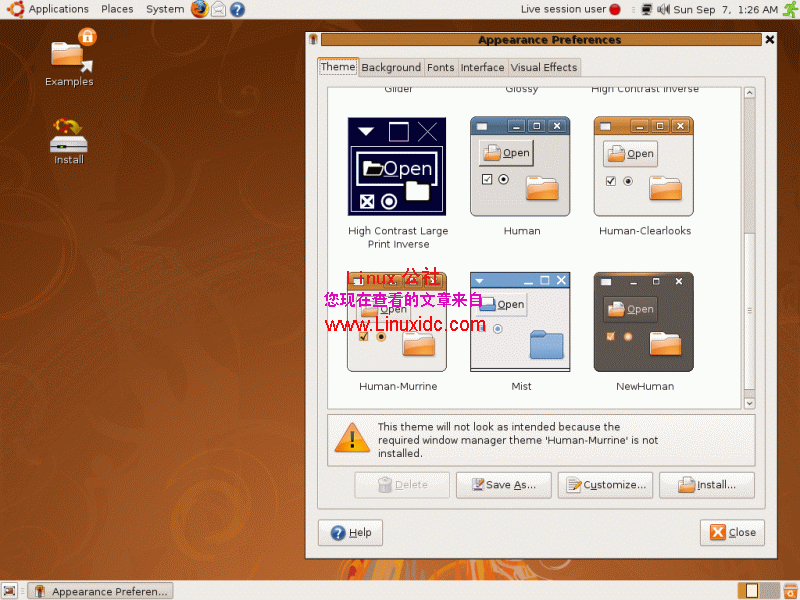Switch to the Background tab
This screenshot has width=800, height=600.
390,67
